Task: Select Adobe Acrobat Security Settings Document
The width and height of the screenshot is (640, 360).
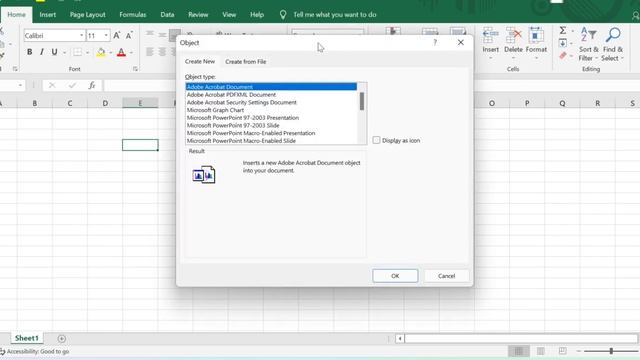Action: coord(271,102)
